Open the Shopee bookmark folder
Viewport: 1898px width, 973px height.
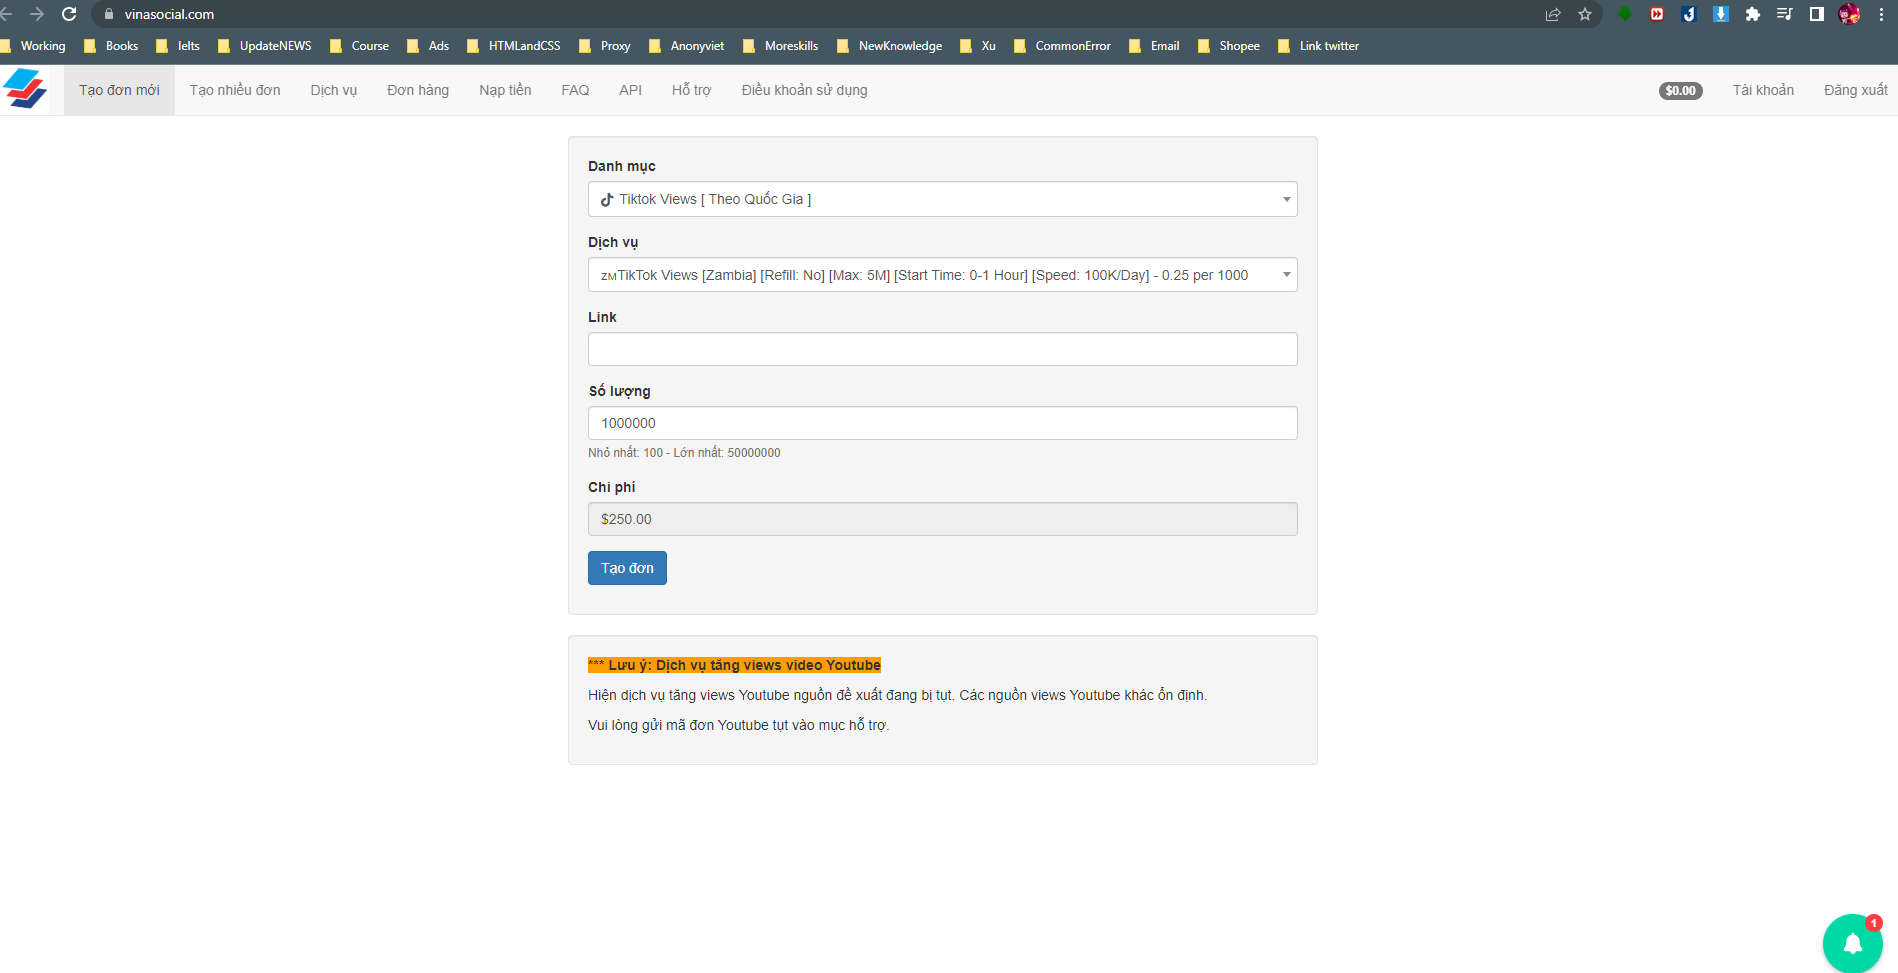[1229, 46]
